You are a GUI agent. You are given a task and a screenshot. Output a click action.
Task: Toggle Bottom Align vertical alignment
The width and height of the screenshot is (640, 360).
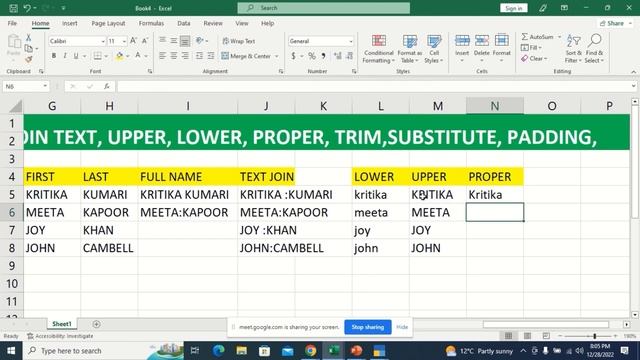pyautogui.click(x=185, y=40)
